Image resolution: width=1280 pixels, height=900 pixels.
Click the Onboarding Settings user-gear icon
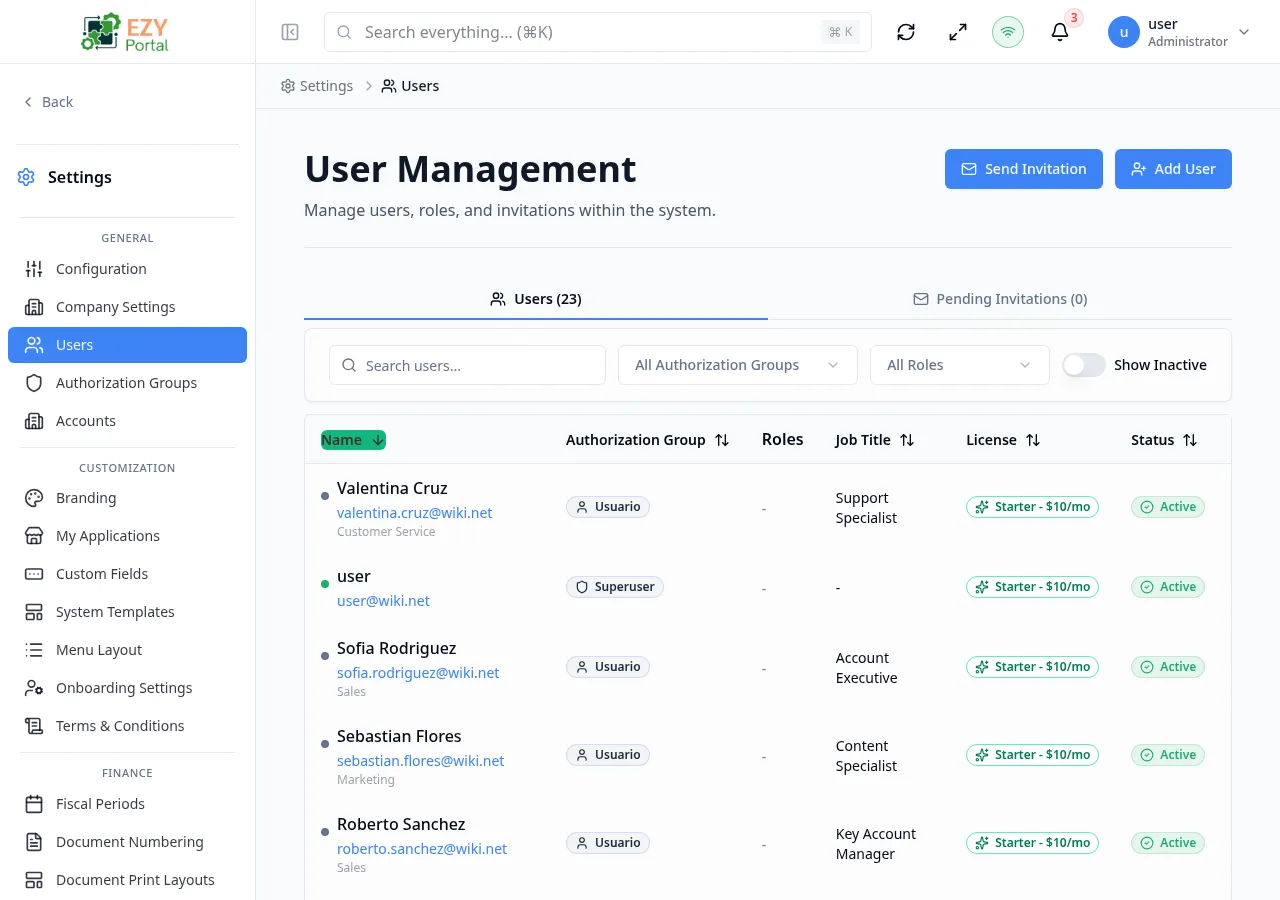(34, 688)
